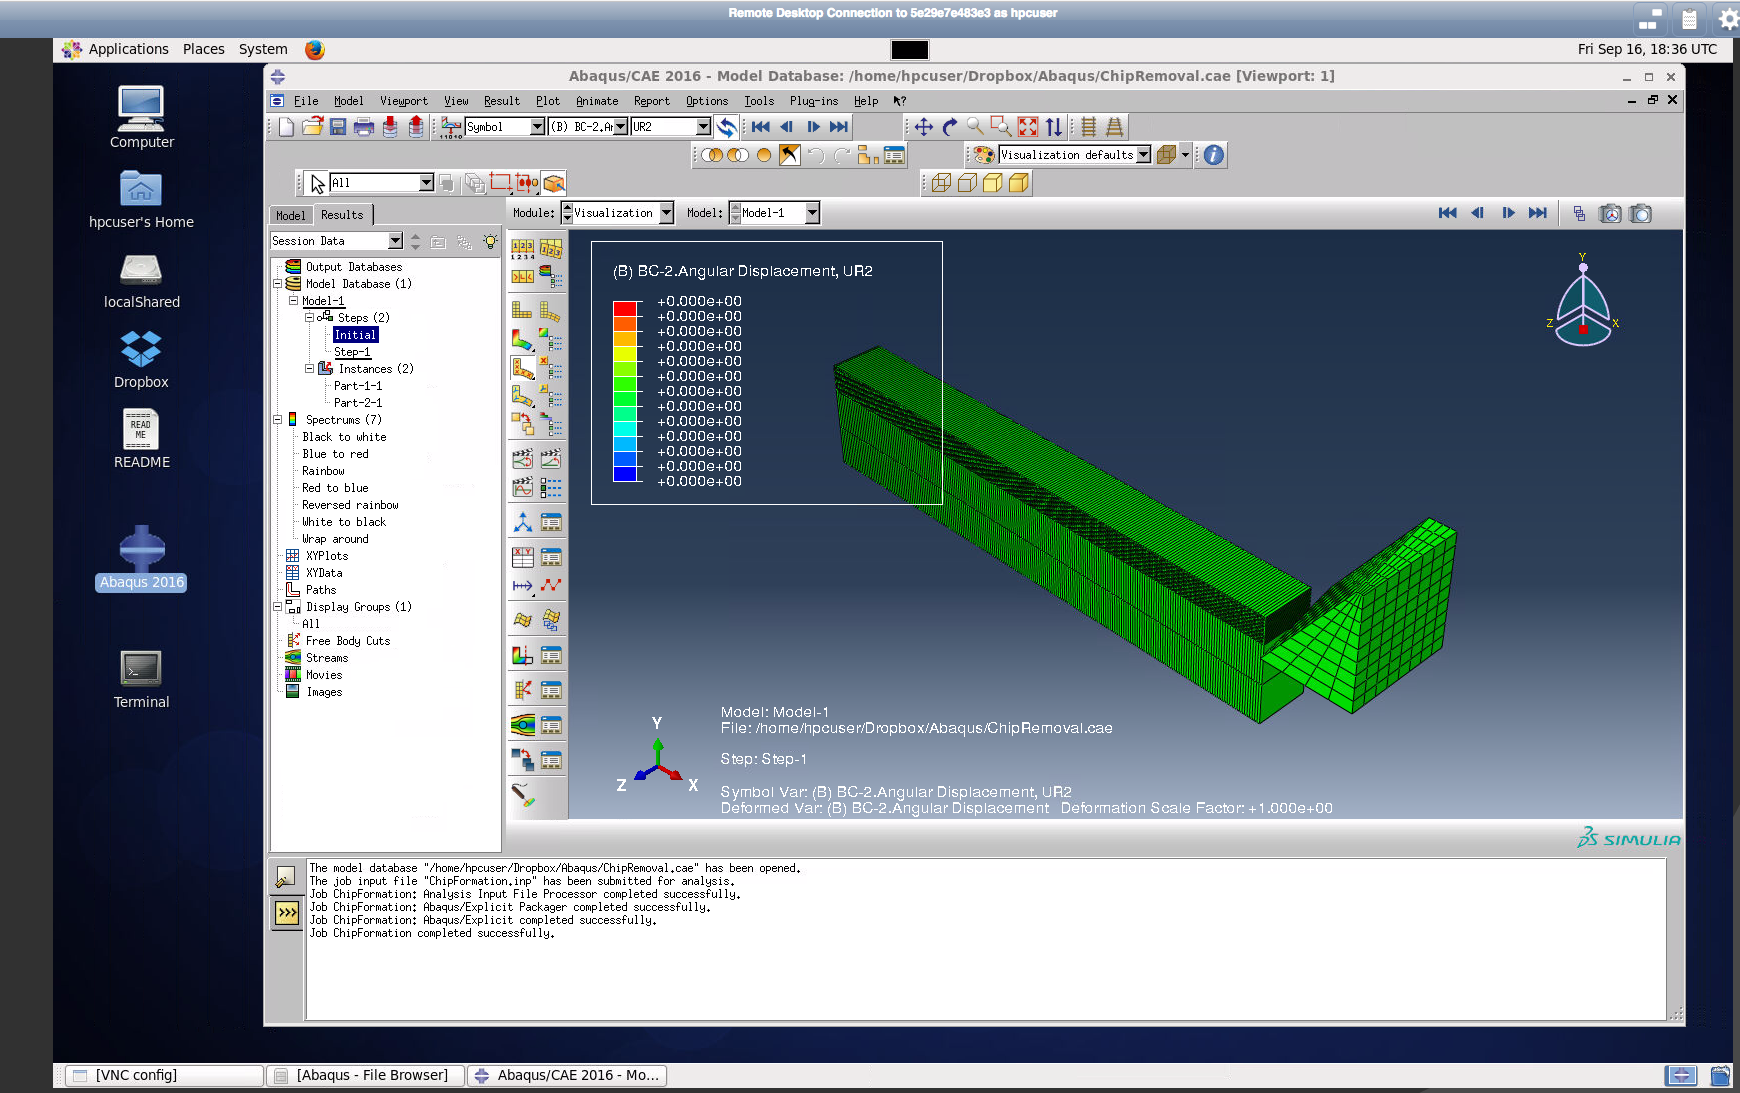The image size is (1740, 1093).
Task: Click the yellow legend color swatch
Action: point(625,354)
